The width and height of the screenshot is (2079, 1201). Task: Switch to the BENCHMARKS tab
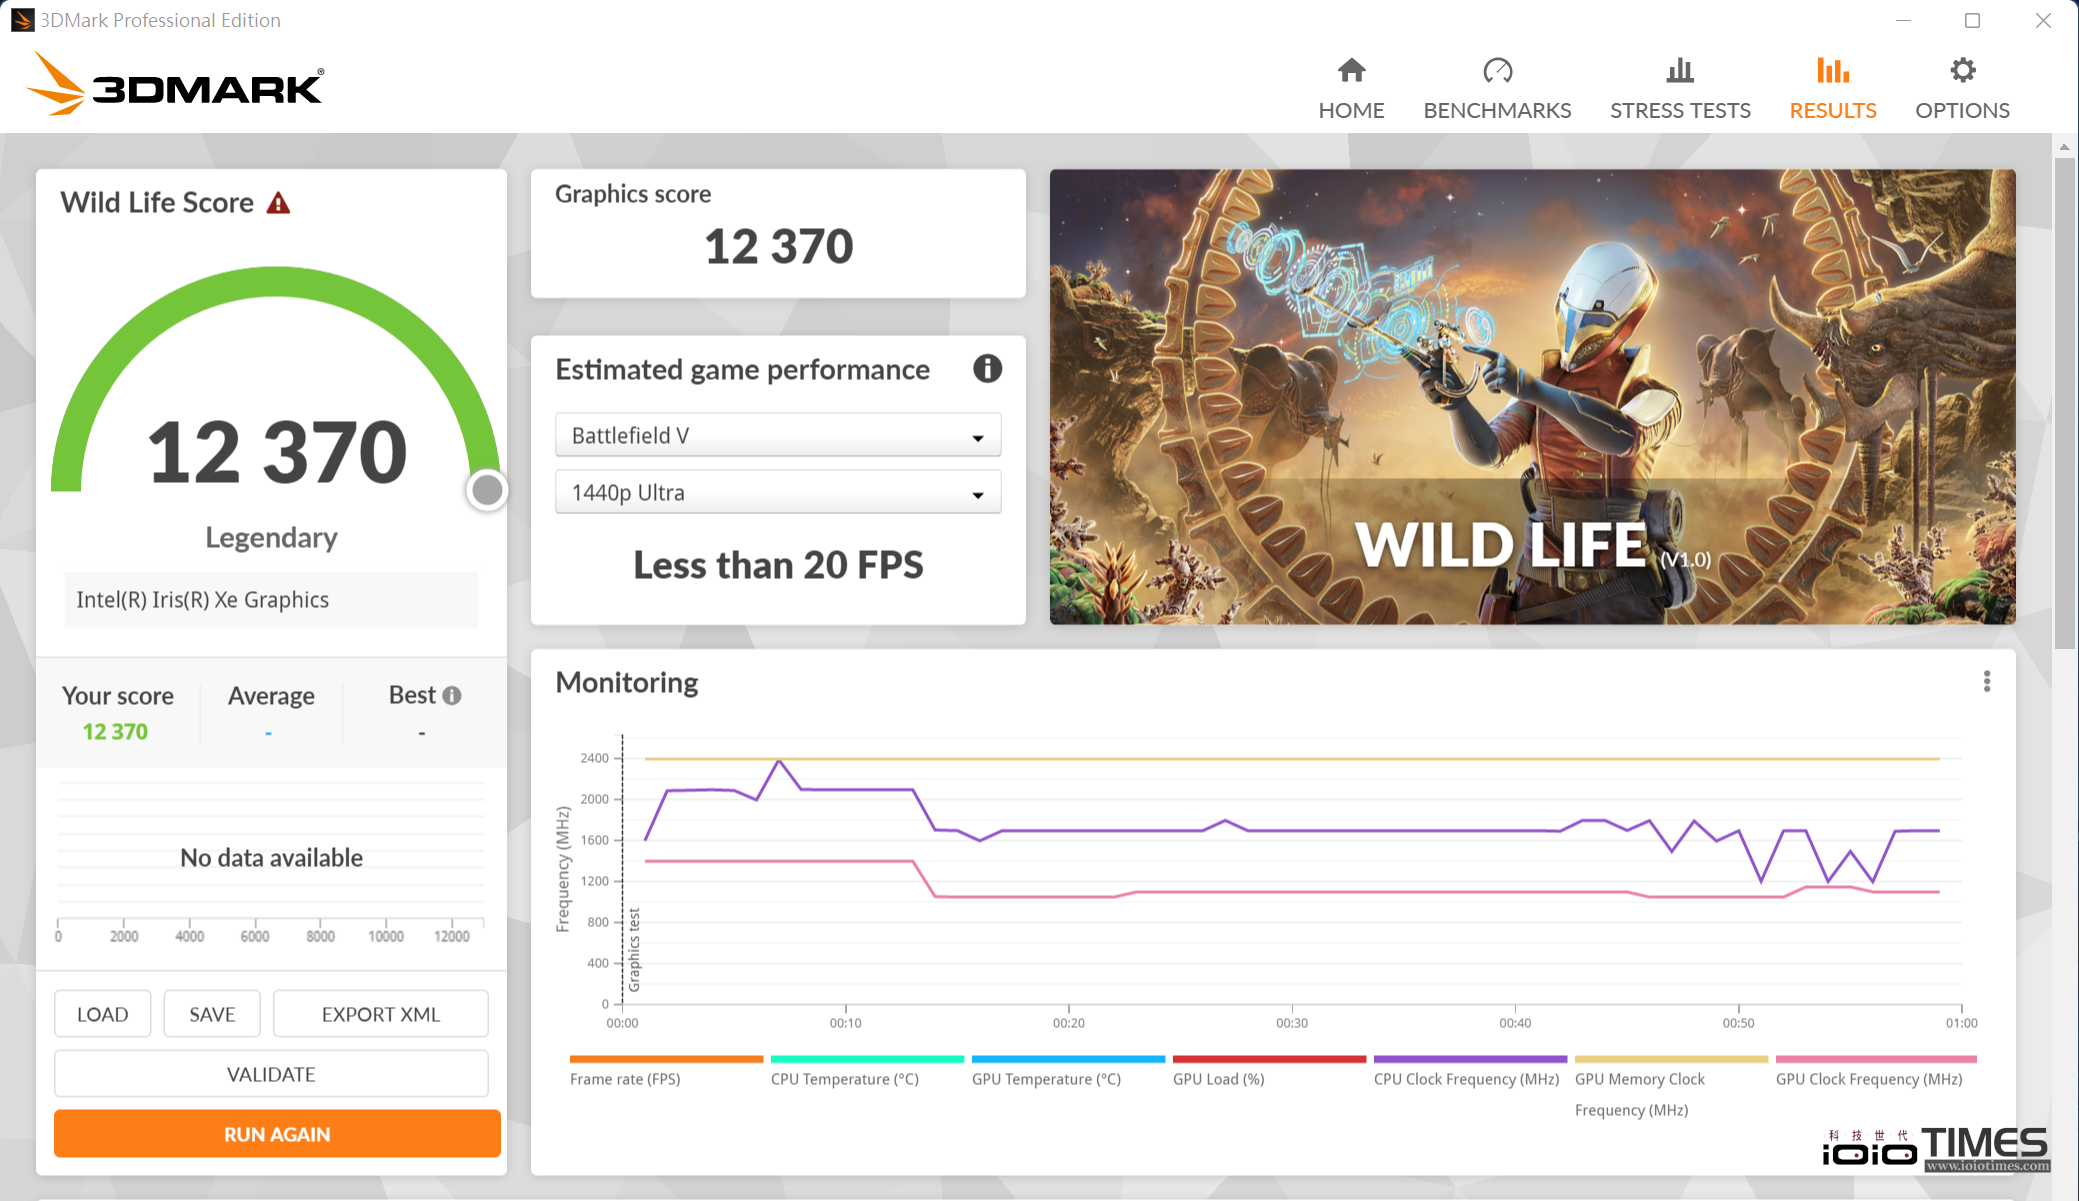(1497, 90)
